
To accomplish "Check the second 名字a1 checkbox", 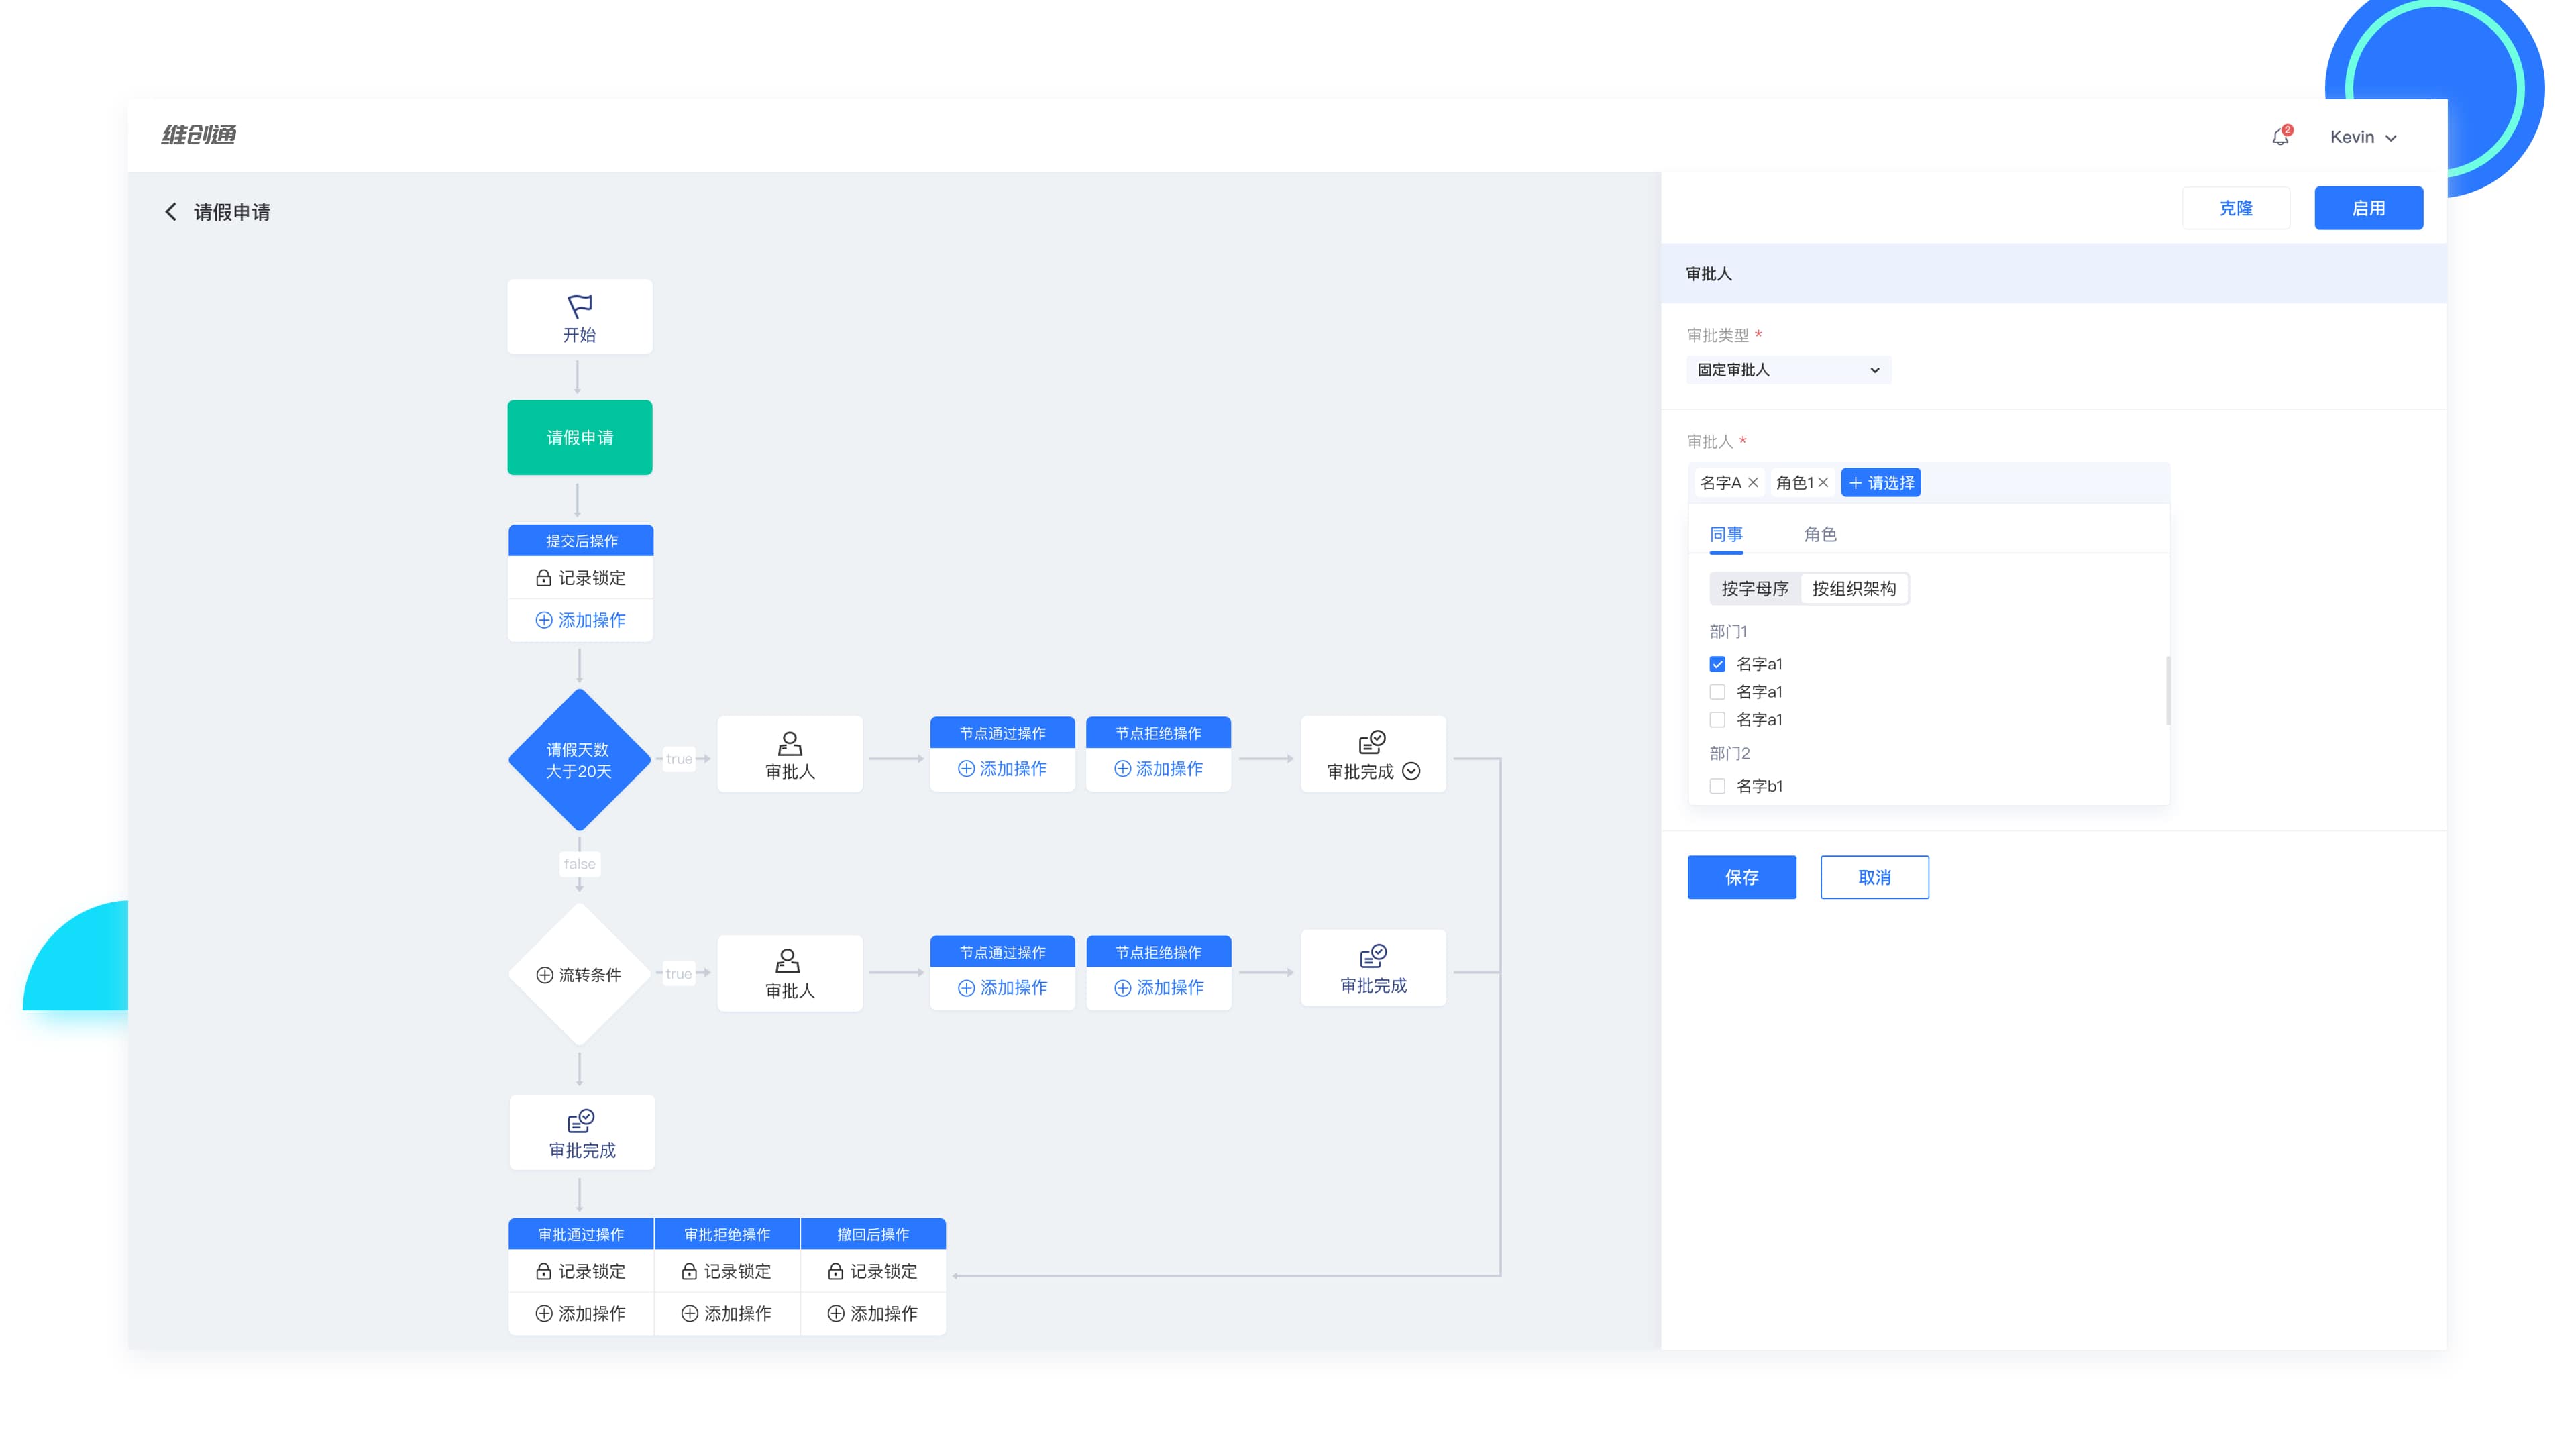I will pos(1718,692).
